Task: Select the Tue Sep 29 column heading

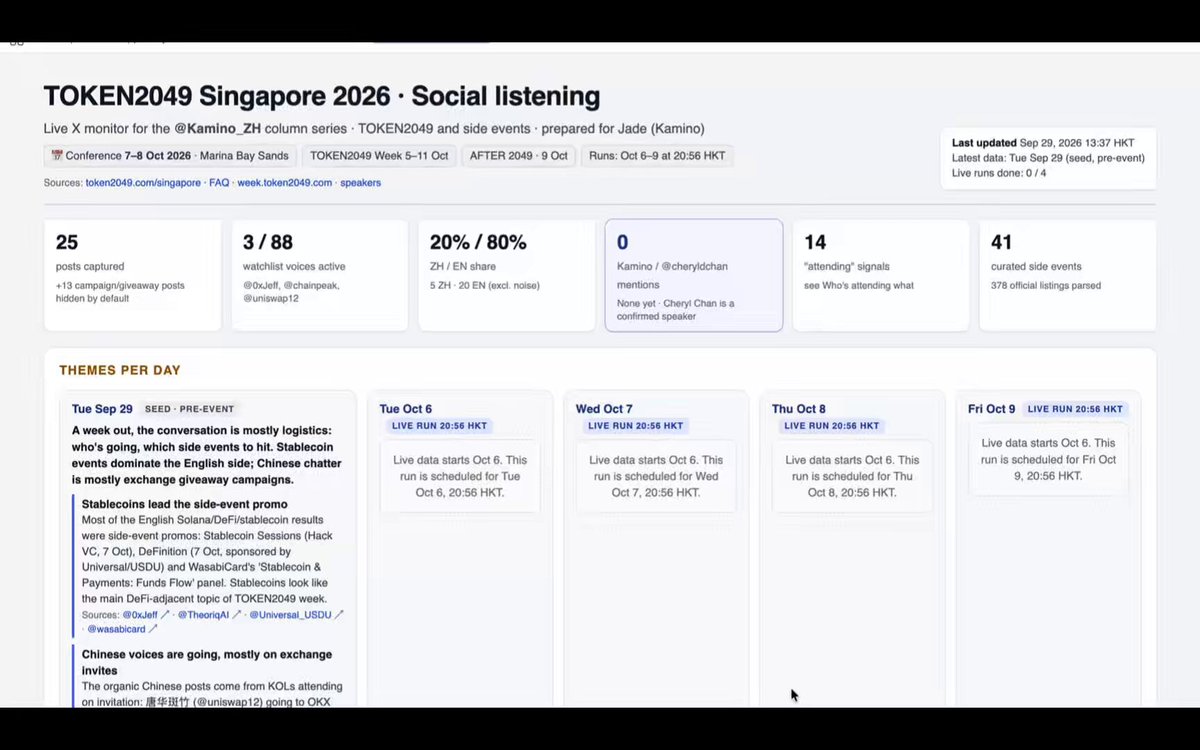Action: (x=102, y=409)
